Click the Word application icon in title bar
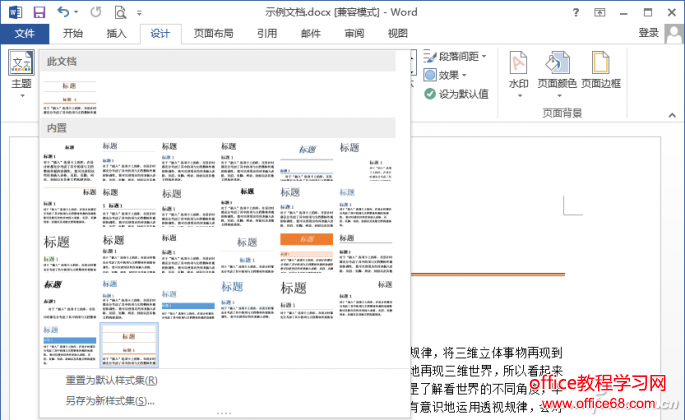Screen dimensions: 685x420 point(15,12)
